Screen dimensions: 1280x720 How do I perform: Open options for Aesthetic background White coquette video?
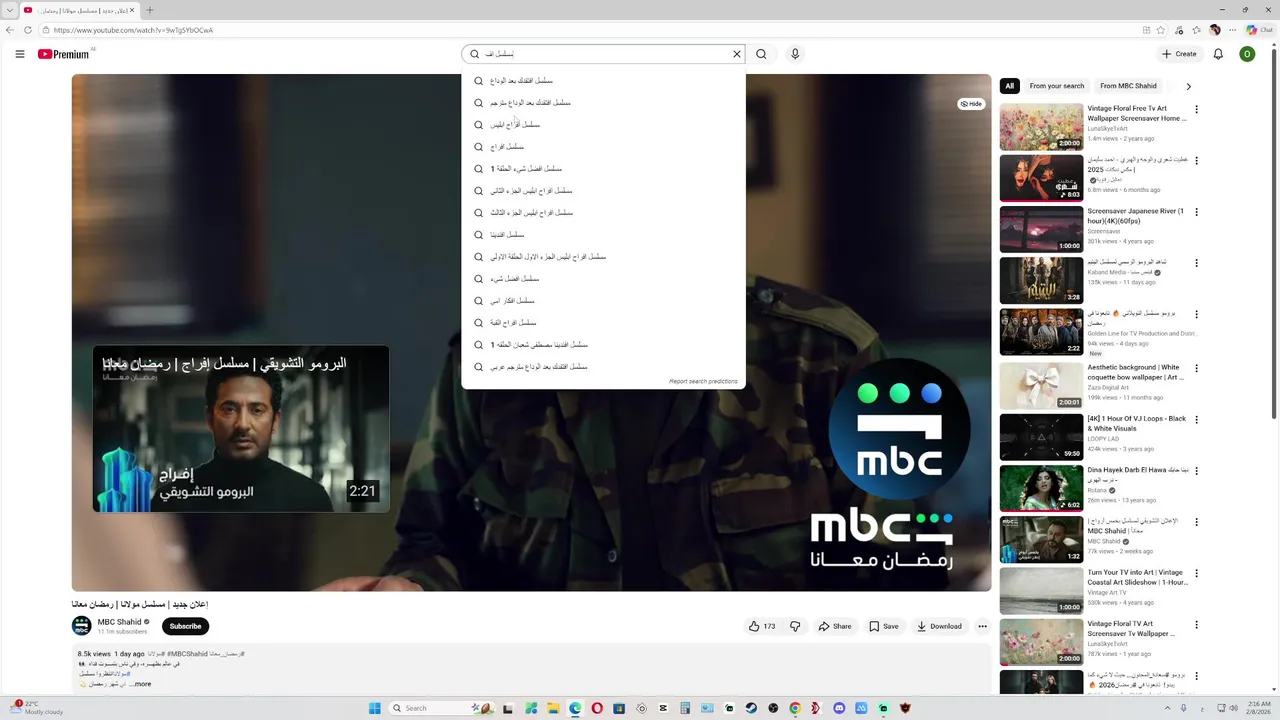pos(1196,368)
